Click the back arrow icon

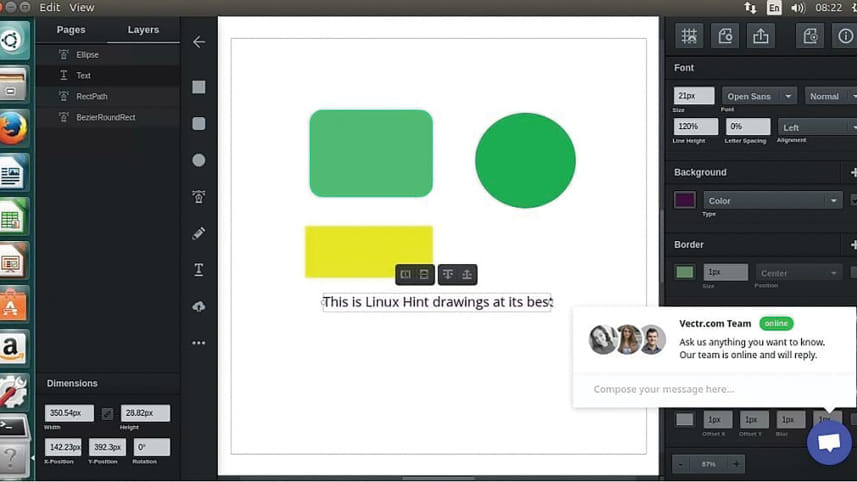pos(199,42)
